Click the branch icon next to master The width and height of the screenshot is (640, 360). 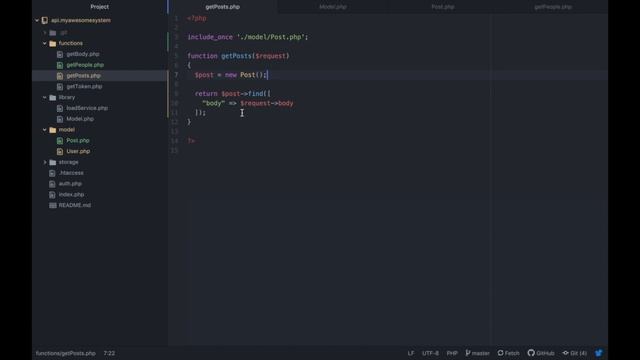coord(468,353)
